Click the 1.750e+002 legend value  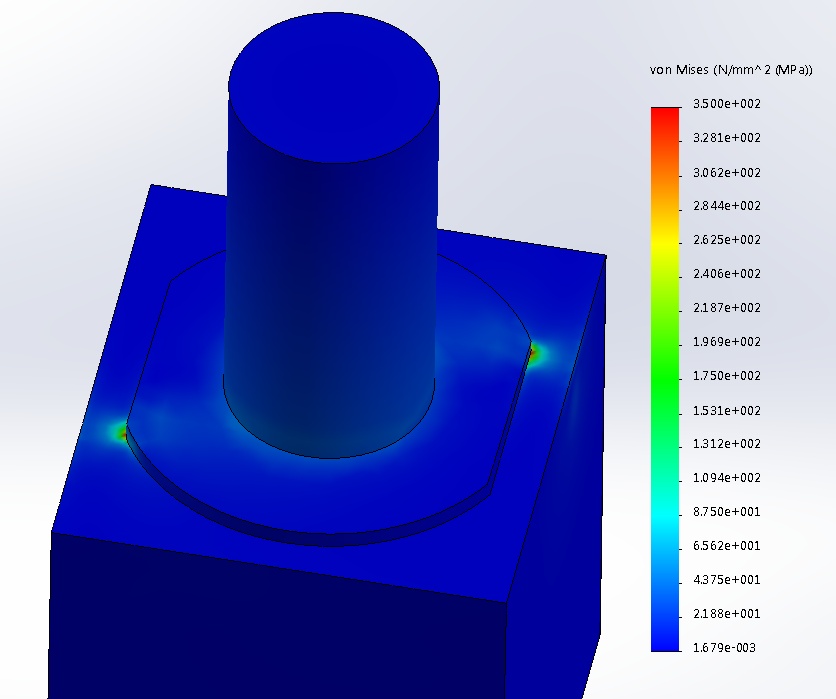(727, 376)
